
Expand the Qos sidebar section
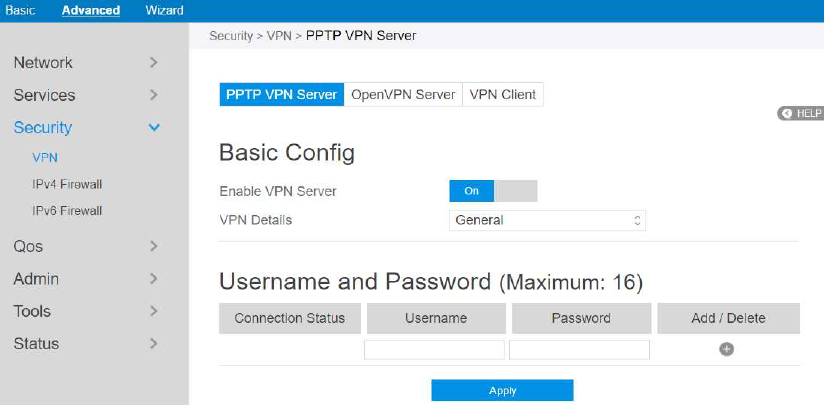85,246
